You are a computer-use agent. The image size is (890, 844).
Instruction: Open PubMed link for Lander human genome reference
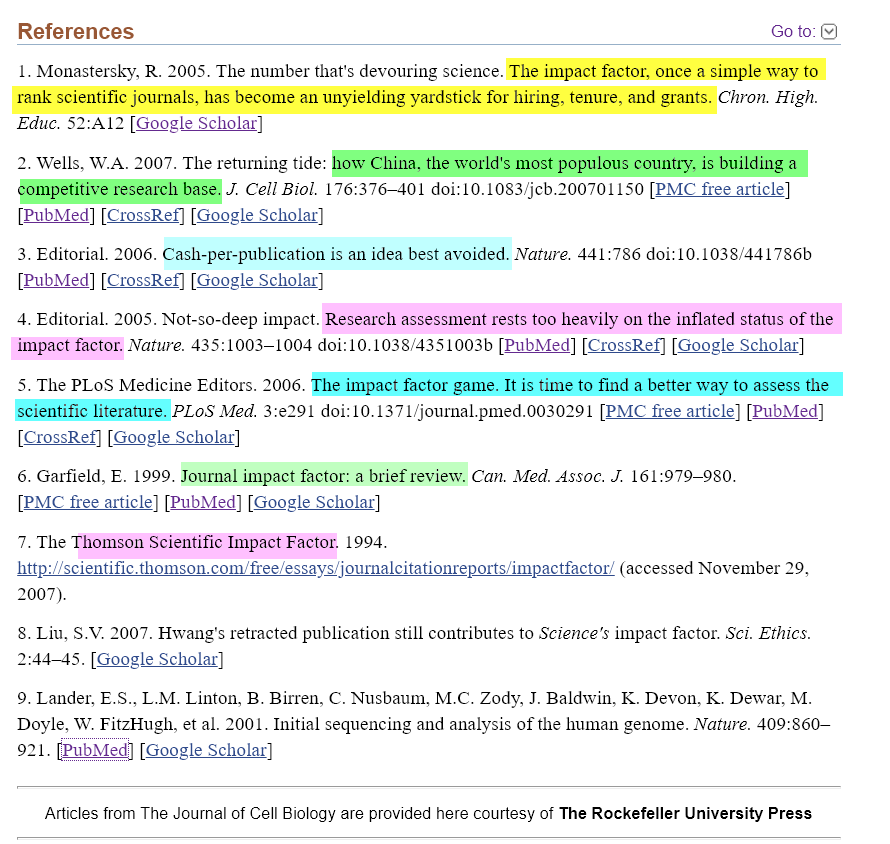tap(95, 750)
